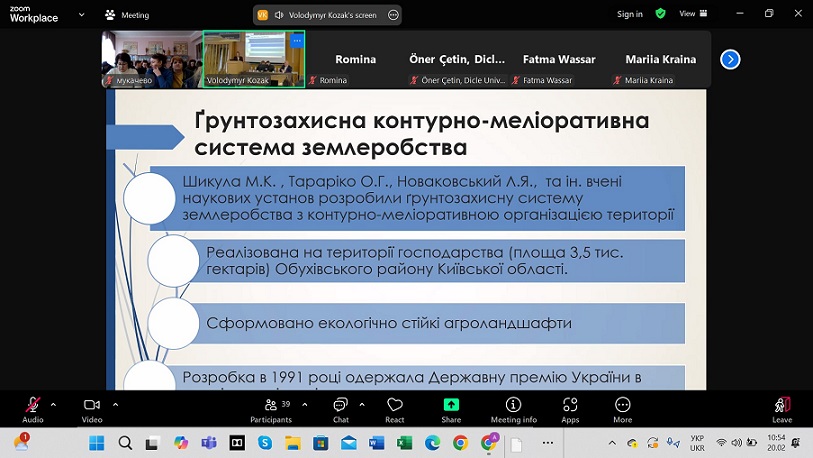Viewport: 813px width, 458px height.
Task: Click the Leave meeting button
Action: (x=782, y=409)
